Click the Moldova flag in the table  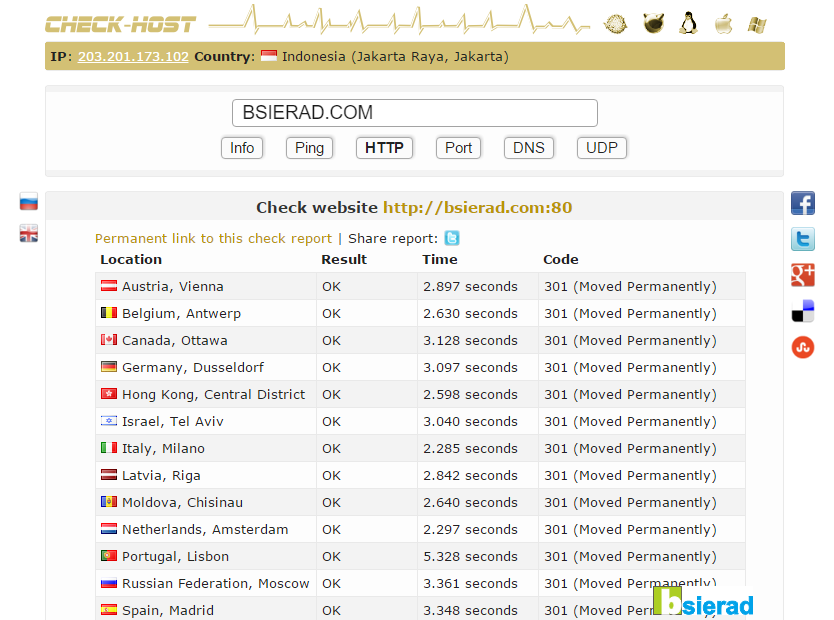pyautogui.click(x=109, y=502)
